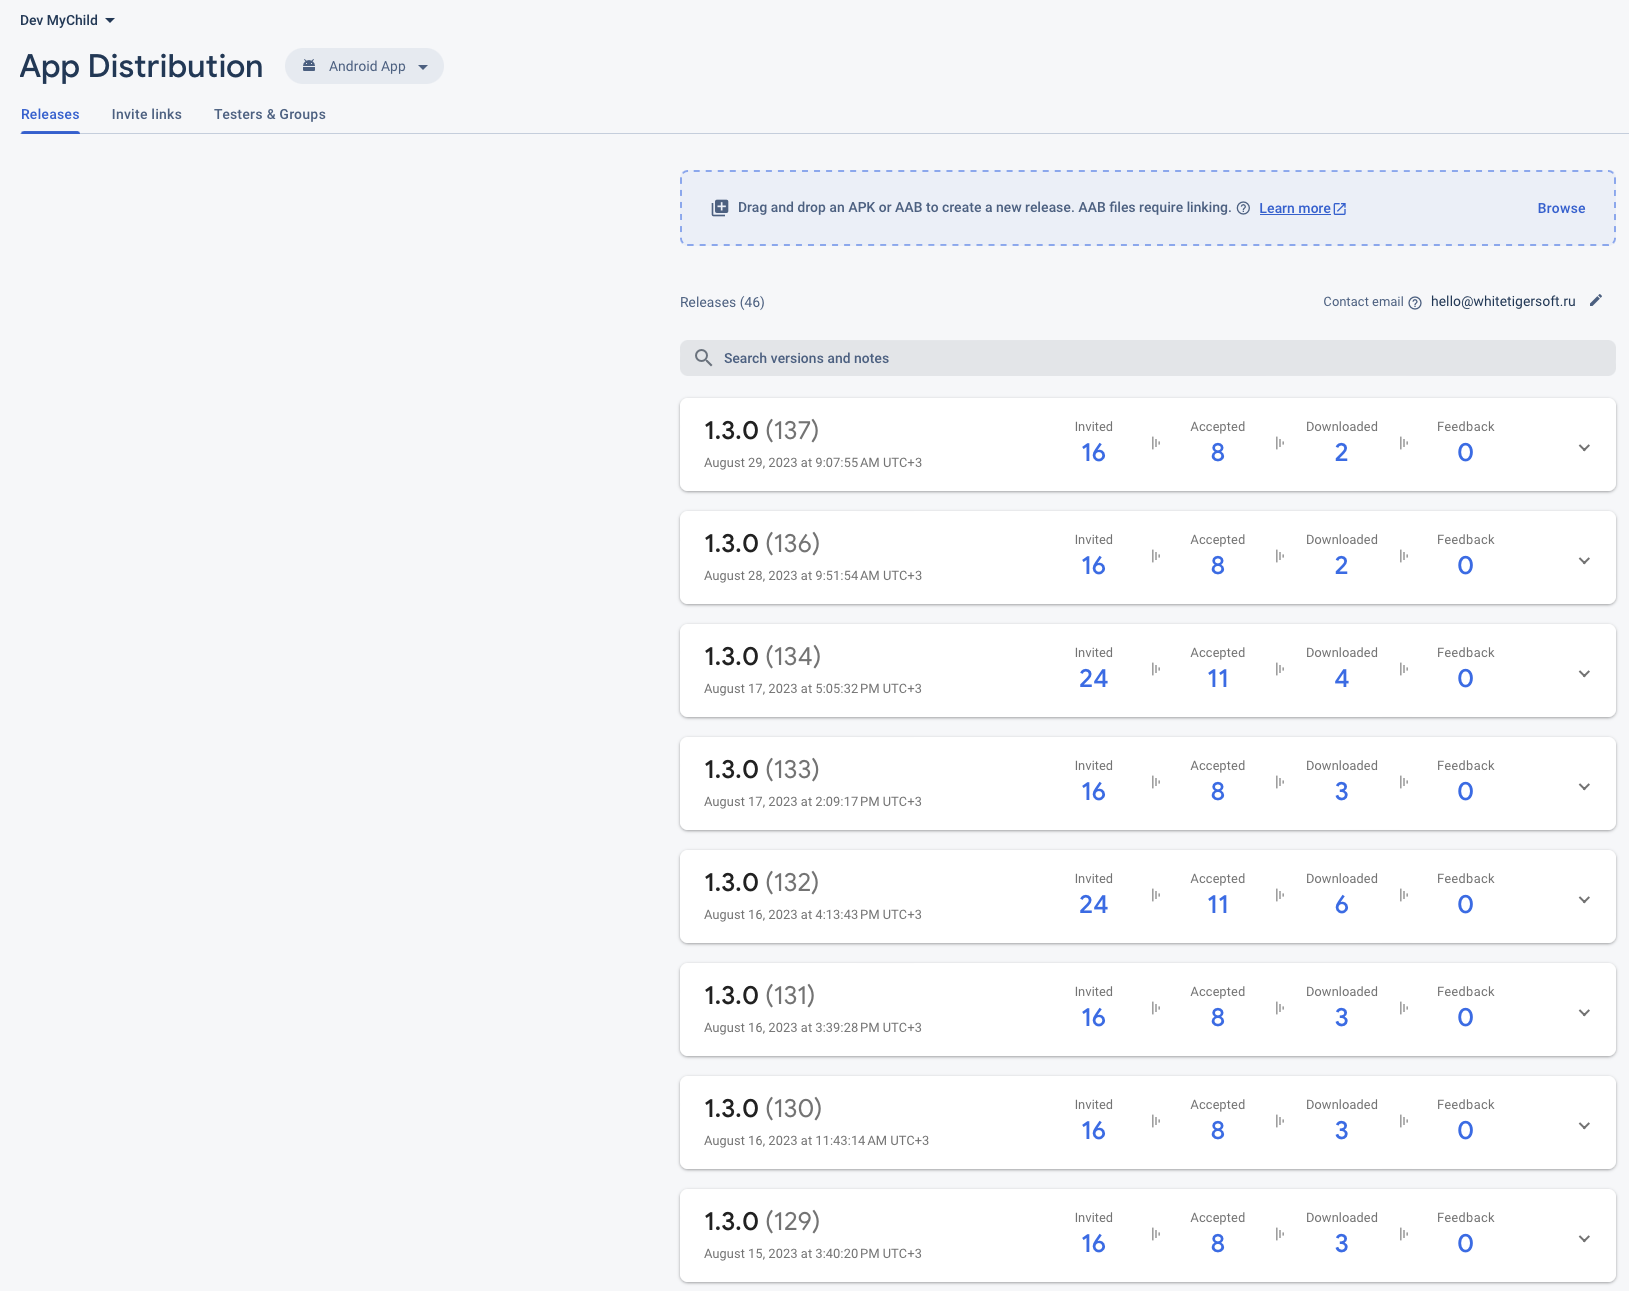Screen dimensions: 1629x1291
Task: Switch to the Releases tab
Action: pyautogui.click(x=50, y=114)
